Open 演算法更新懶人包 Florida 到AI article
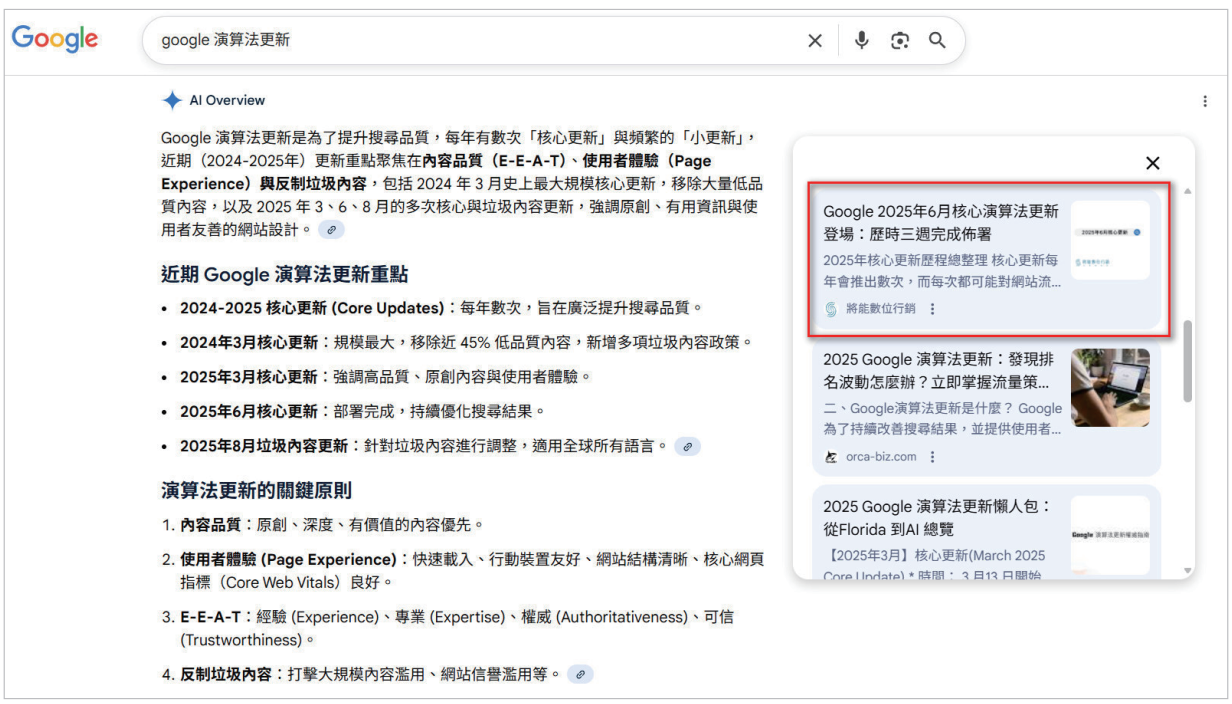The width and height of the screenshot is (1232, 704). 940,517
